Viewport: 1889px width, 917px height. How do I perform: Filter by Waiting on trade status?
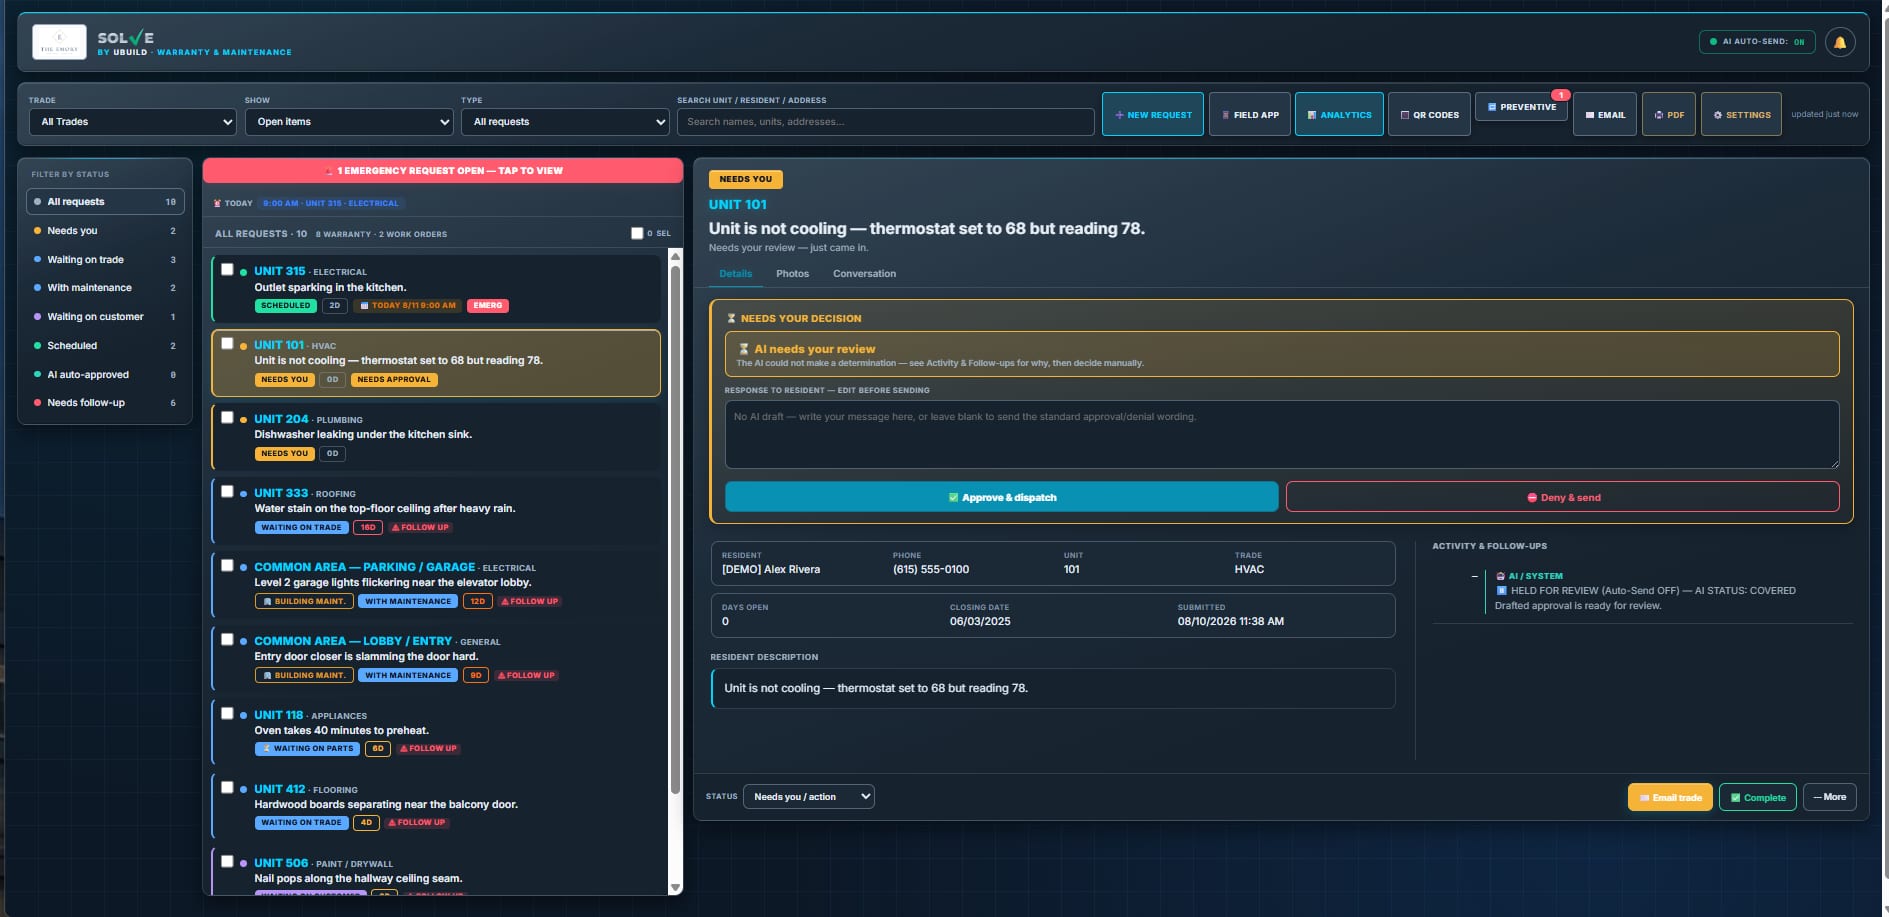[105, 260]
